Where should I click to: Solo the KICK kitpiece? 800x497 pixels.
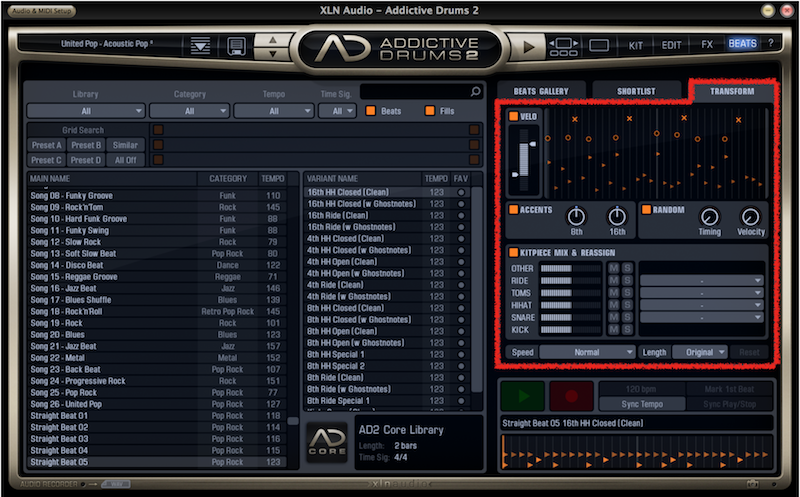tap(627, 330)
